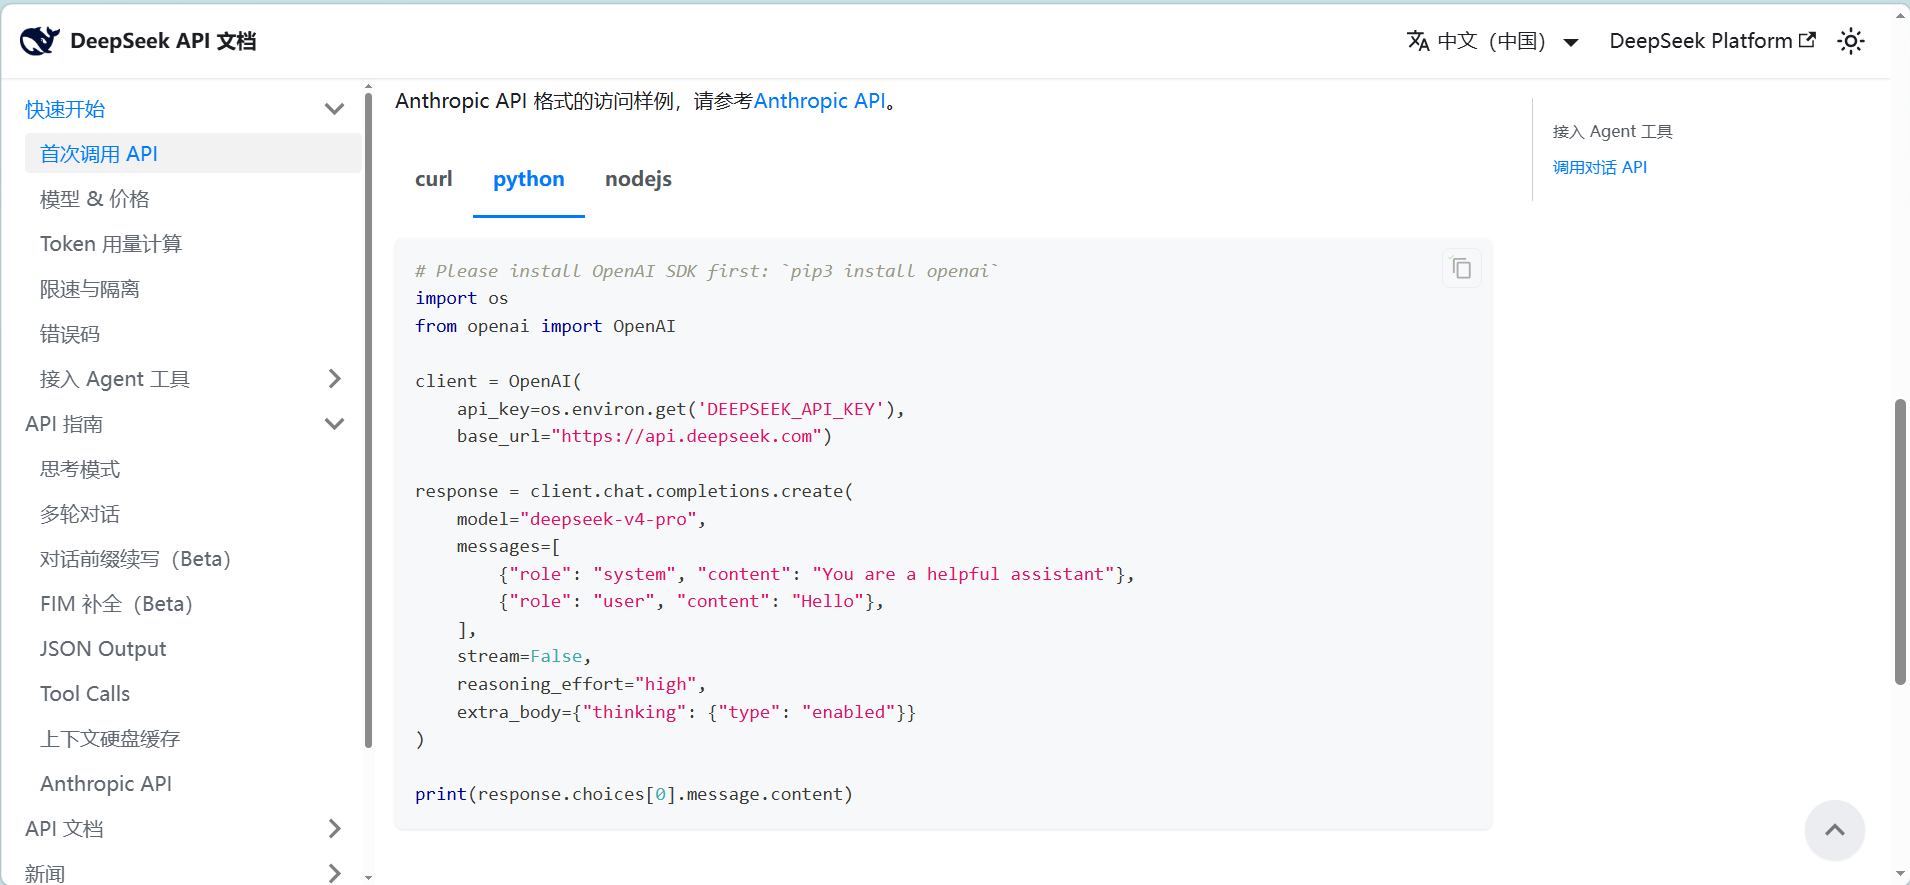
Task: Click the DeepSeek whale logo
Action: pyautogui.click(x=40, y=41)
